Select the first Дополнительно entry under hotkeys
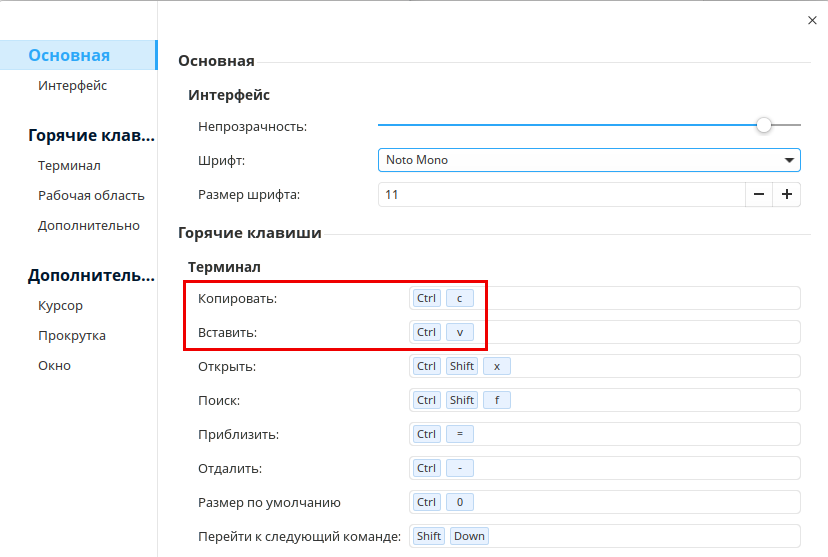The image size is (828, 557). [89, 225]
